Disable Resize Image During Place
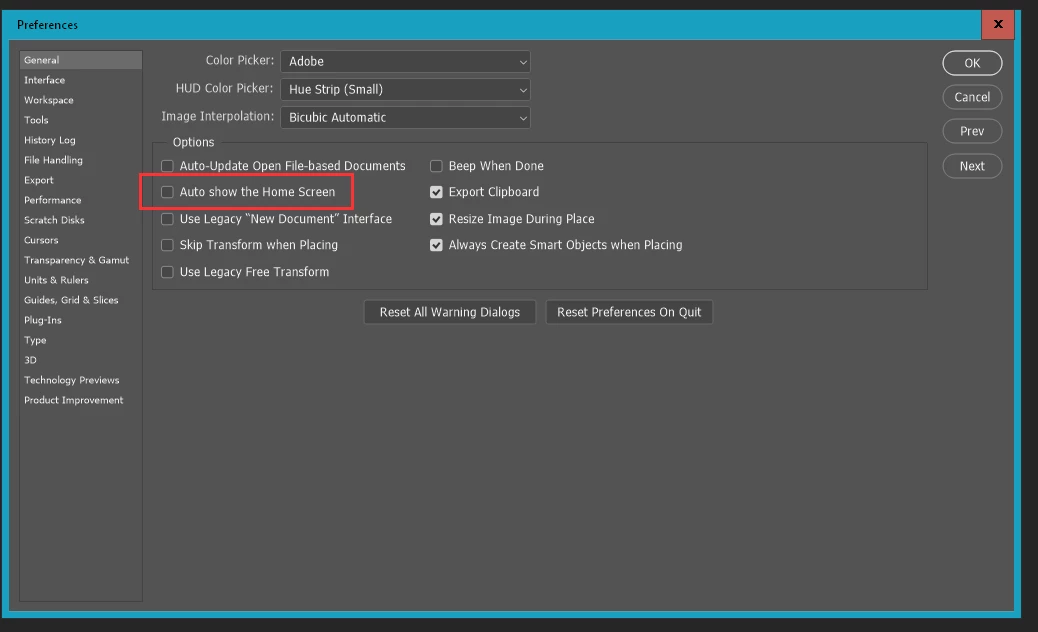The width and height of the screenshot is (1038, 632). tap(436, 219)
